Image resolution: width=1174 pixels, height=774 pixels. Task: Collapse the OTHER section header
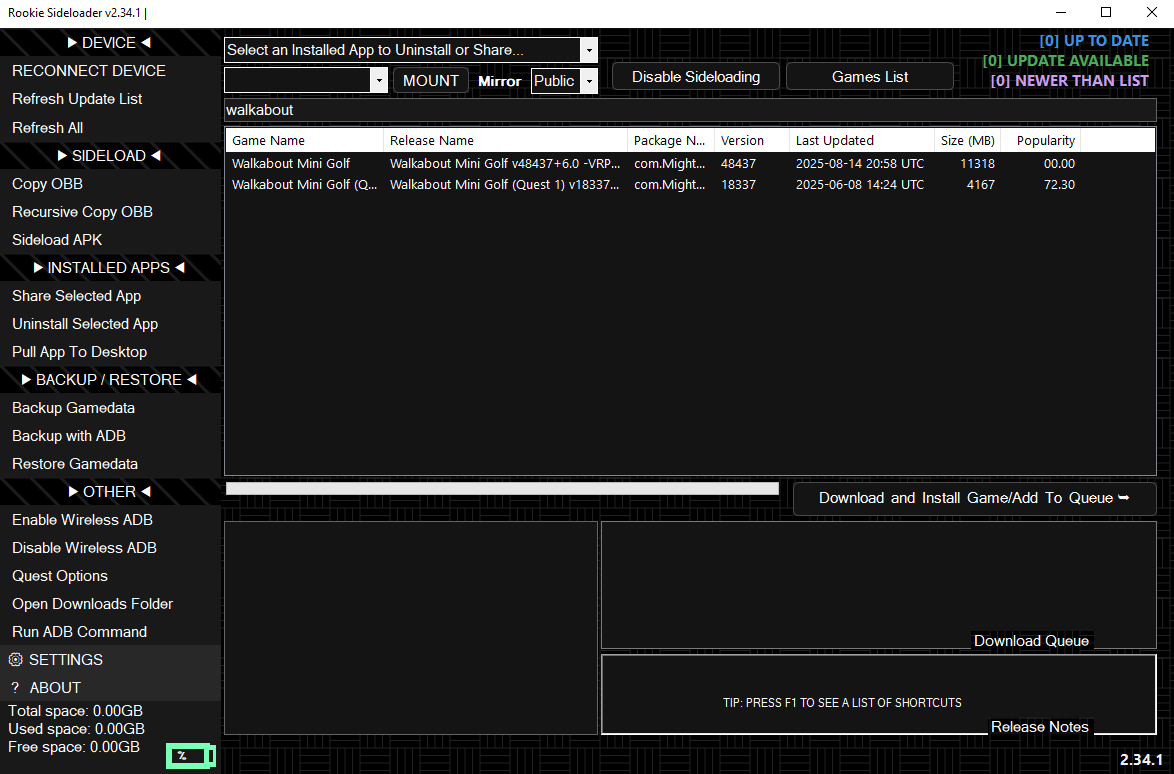coord(110,492)
